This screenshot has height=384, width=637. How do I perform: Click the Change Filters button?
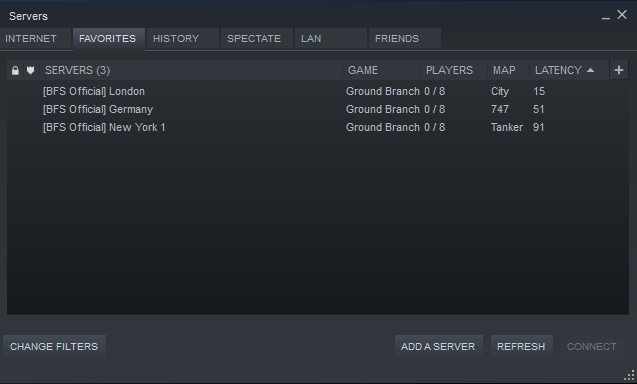tap(54, 347)
